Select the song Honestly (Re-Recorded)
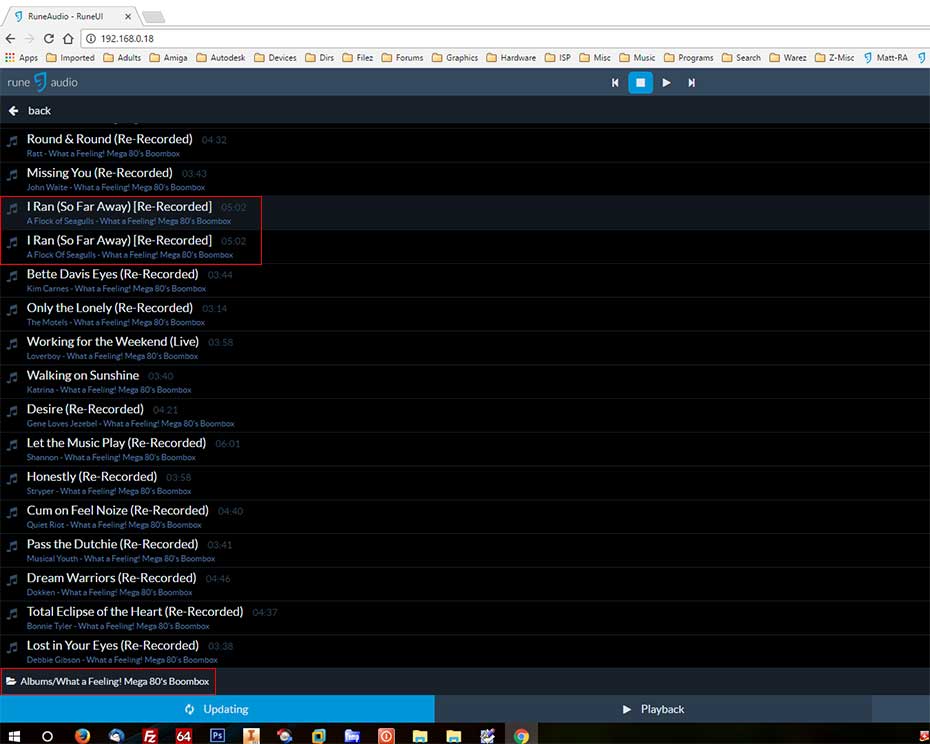930x744 pixels. pyautogui.click(x=465, y=483)
